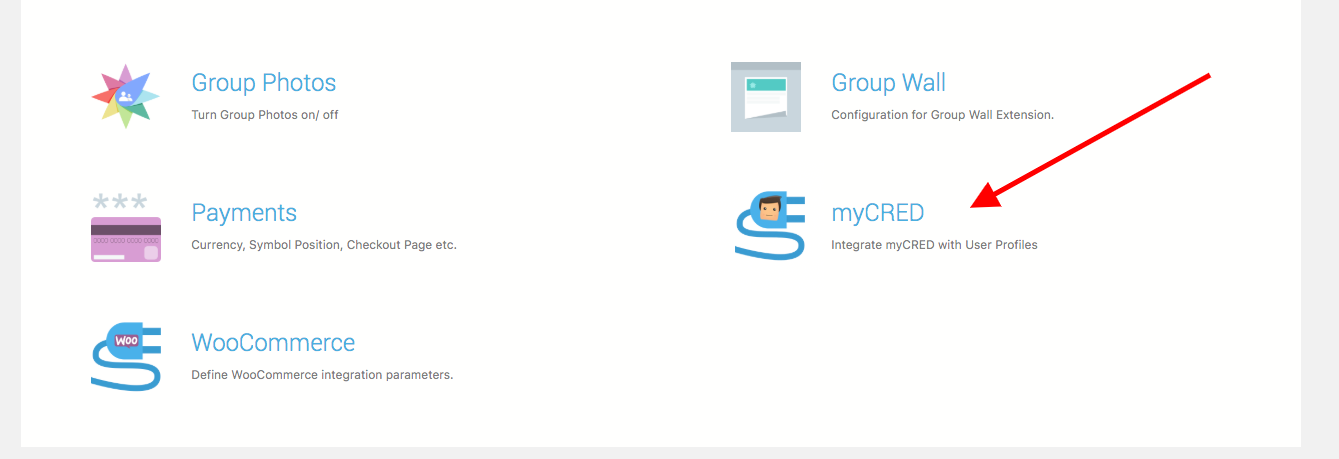Click the myCRED plug icon
The image size is (1339, 459).
[x=769, y=226]
